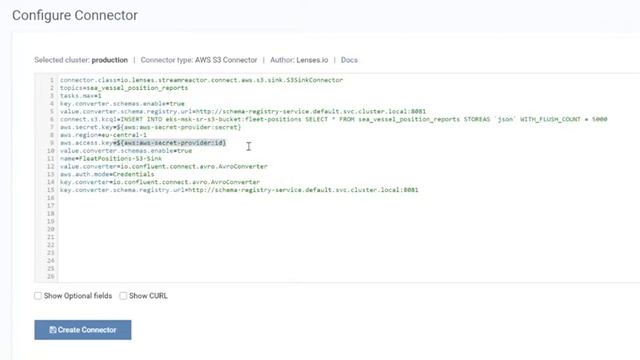Image resolution: width=640 pixels, height=360 pixels.
Task: Click the aws.region=eu-central-1 line
Action: [103, 135]
